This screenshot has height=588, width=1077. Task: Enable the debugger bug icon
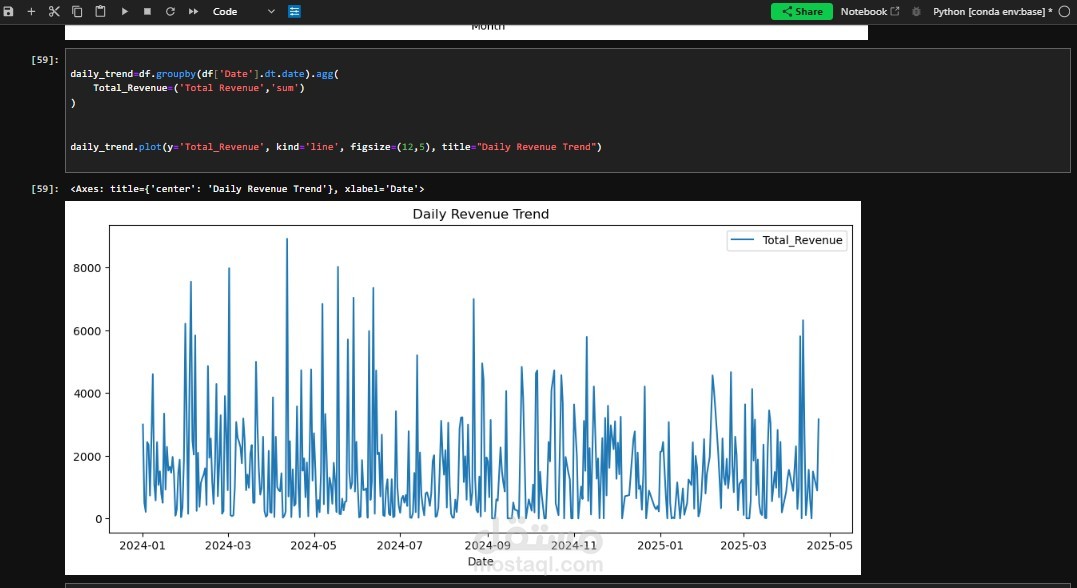coord(916,12)
